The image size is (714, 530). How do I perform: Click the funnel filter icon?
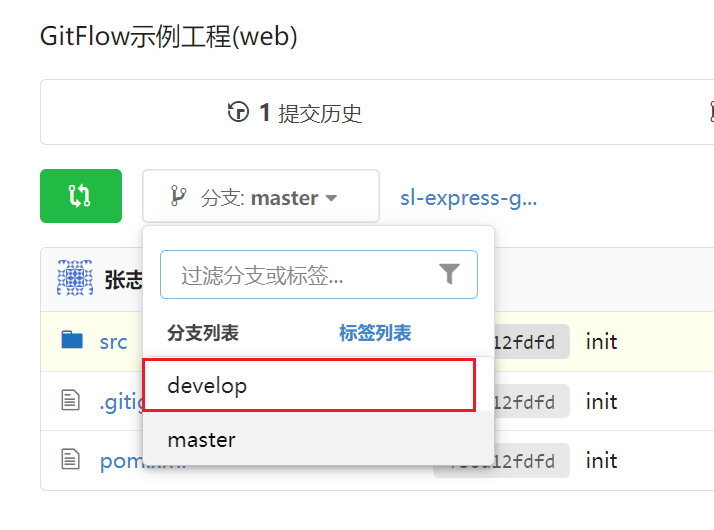point(450,274)
